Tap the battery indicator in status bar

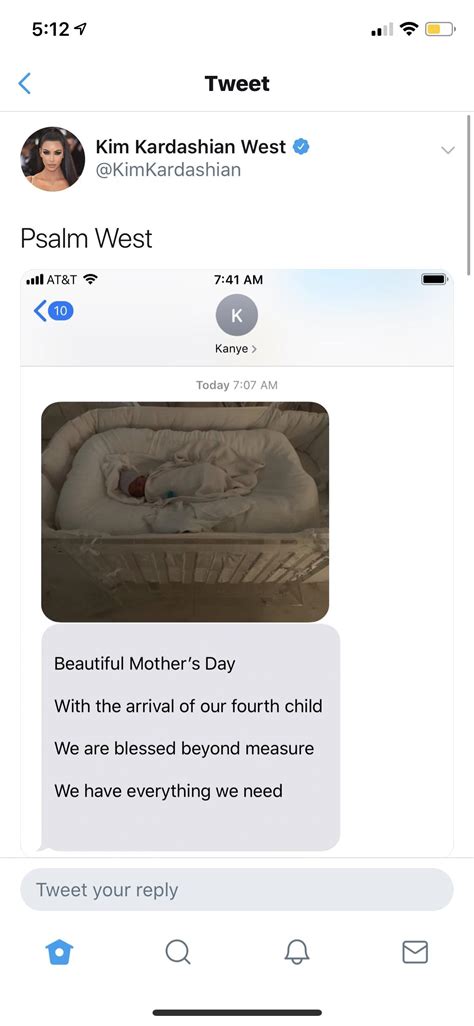click(440, 29)
